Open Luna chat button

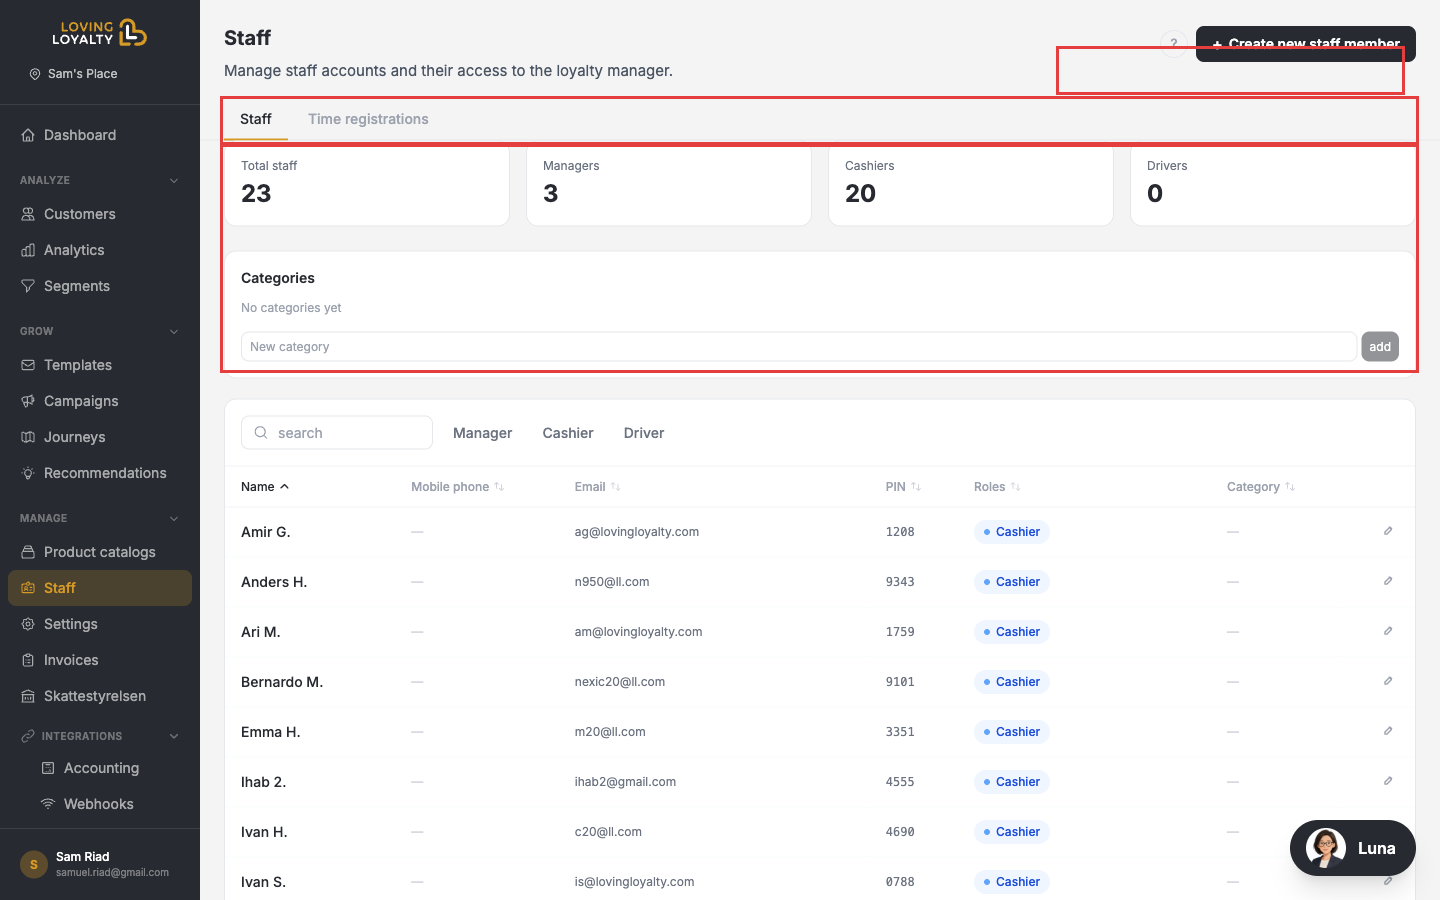pos(1352,848)
